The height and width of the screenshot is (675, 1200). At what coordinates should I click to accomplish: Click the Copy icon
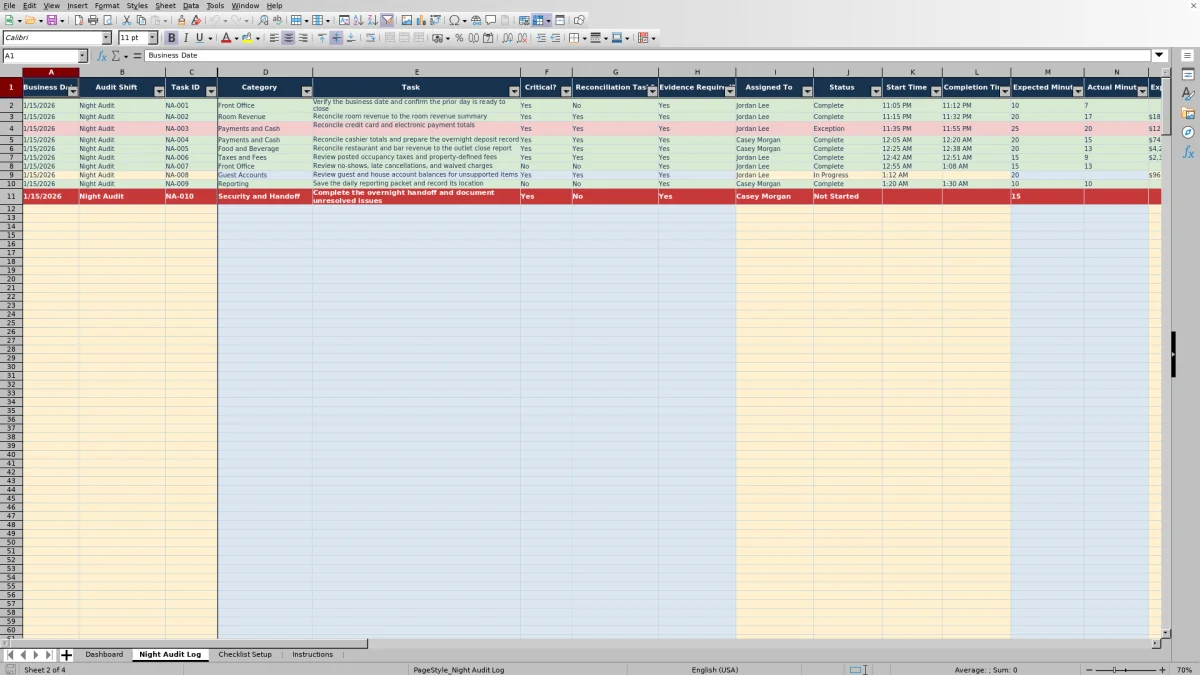[141, 20]
